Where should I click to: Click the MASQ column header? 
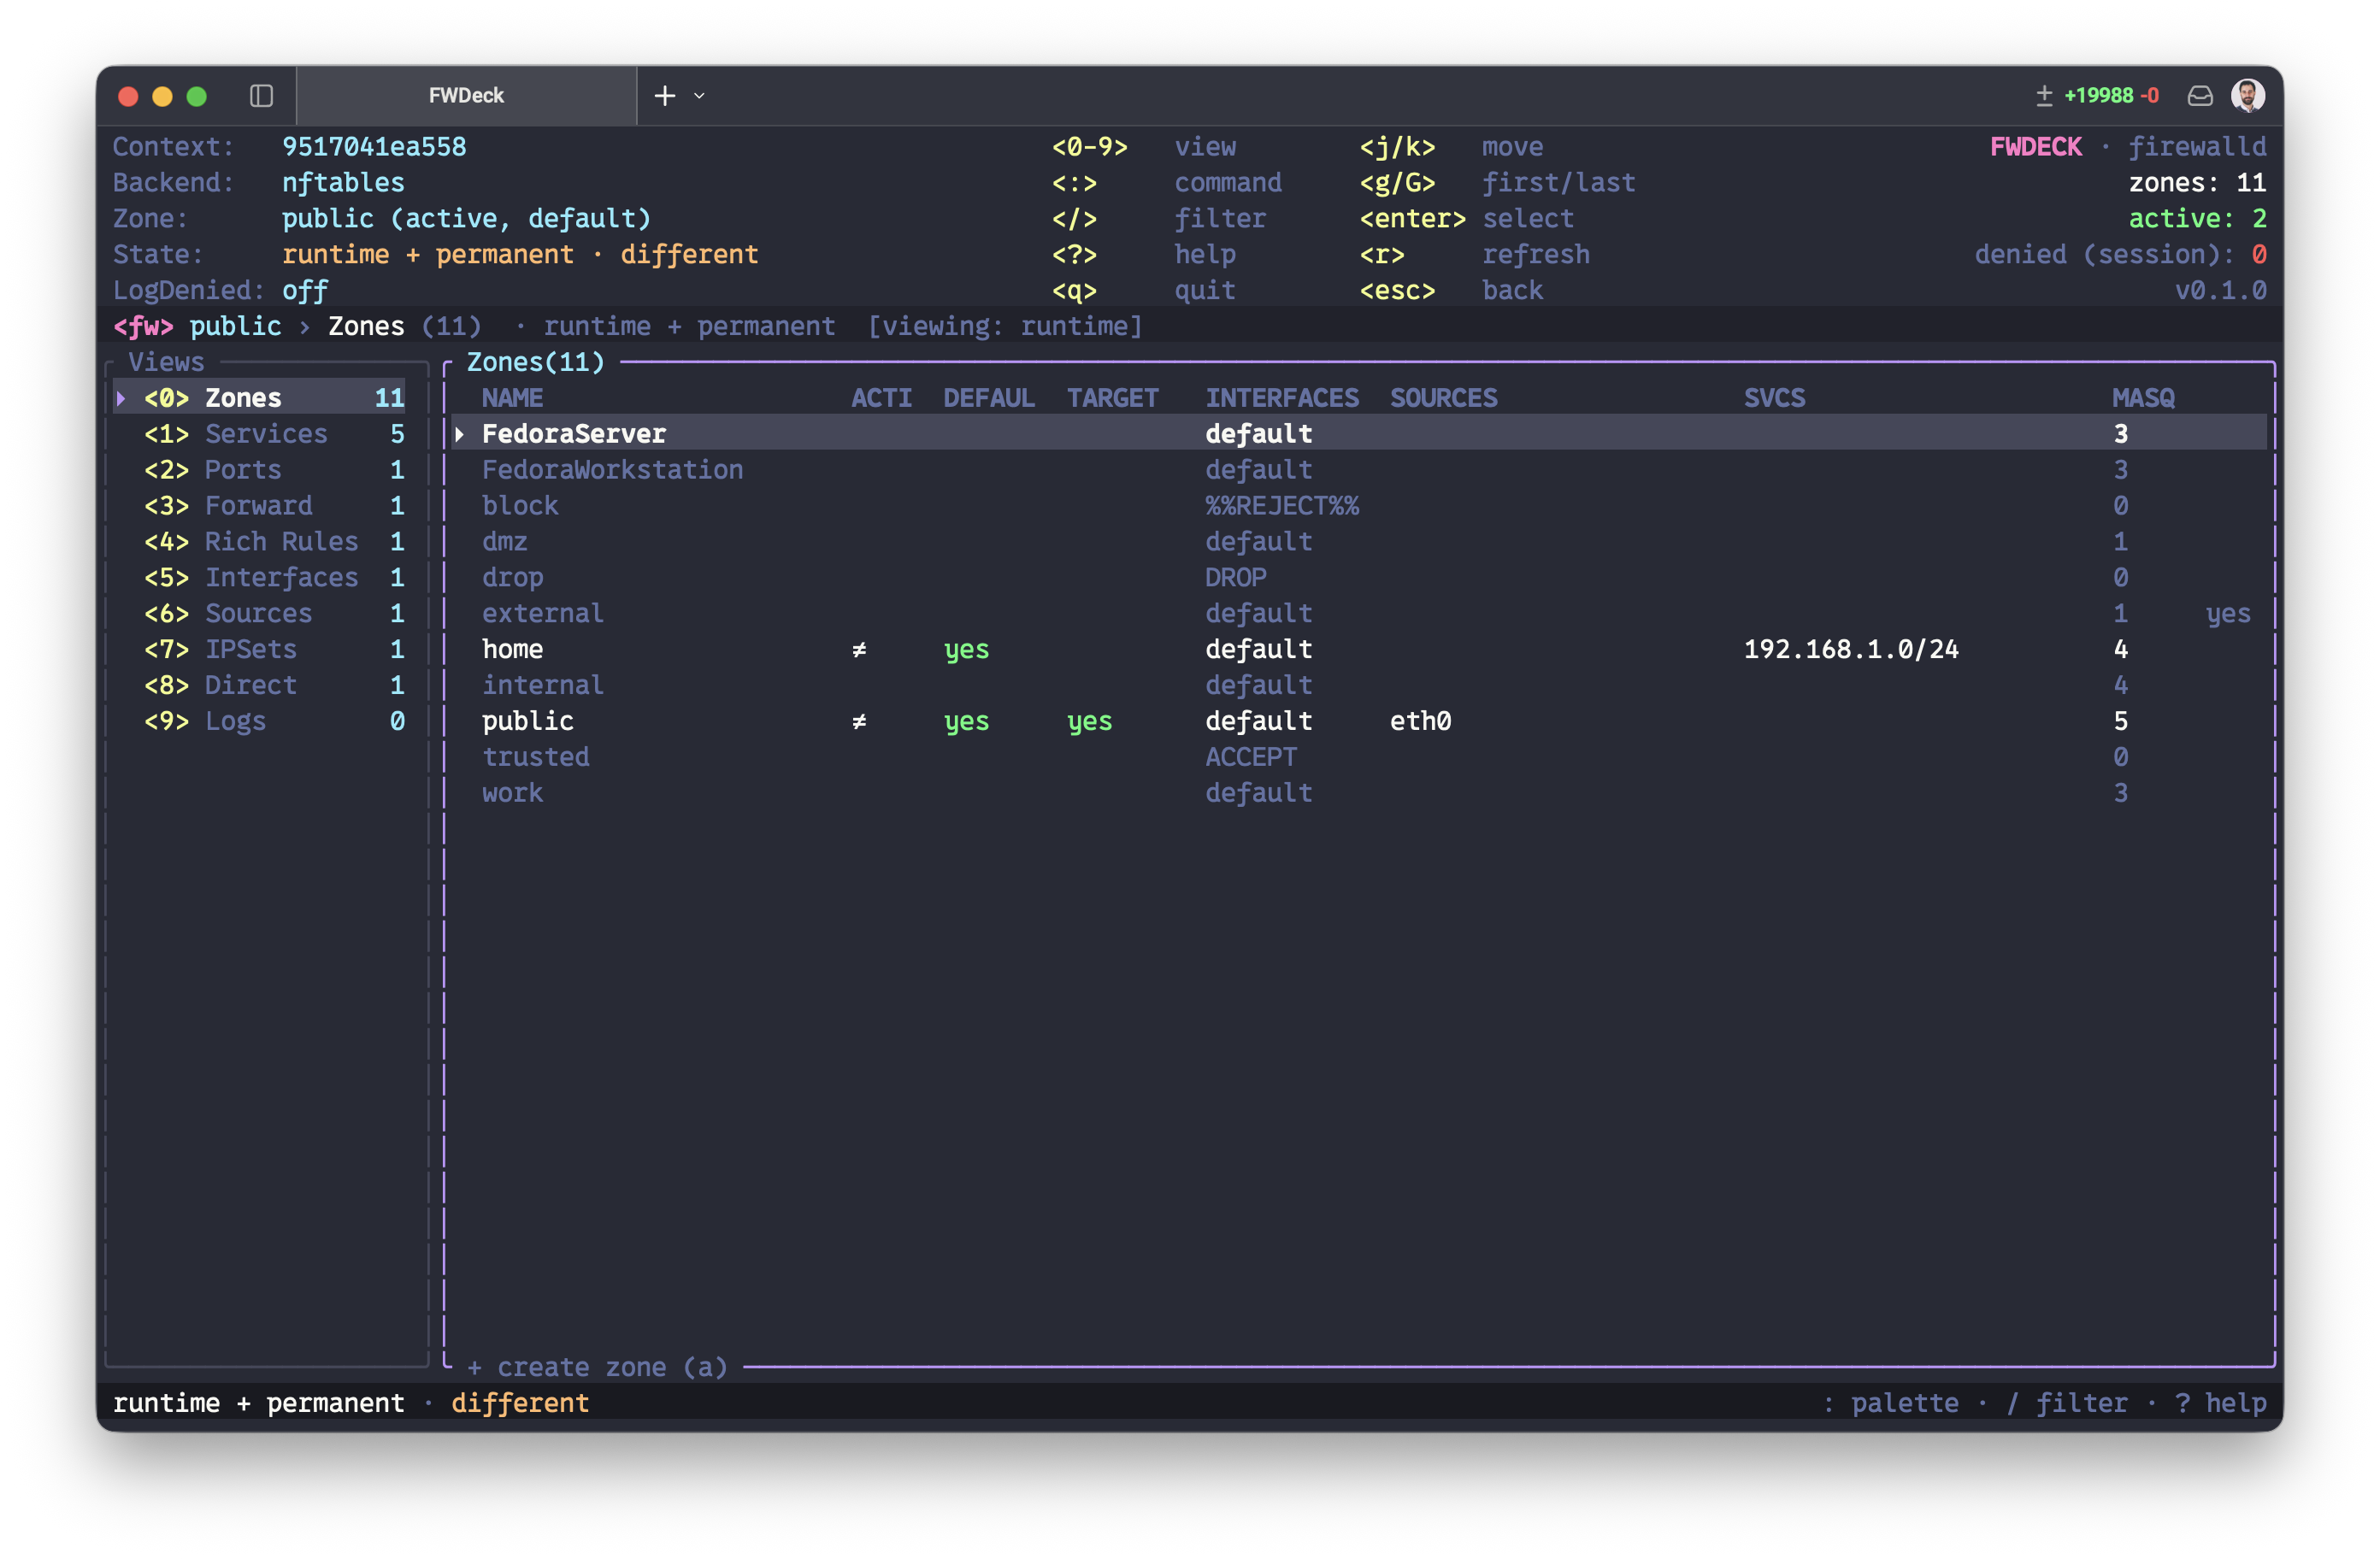tap(2143, 398)
